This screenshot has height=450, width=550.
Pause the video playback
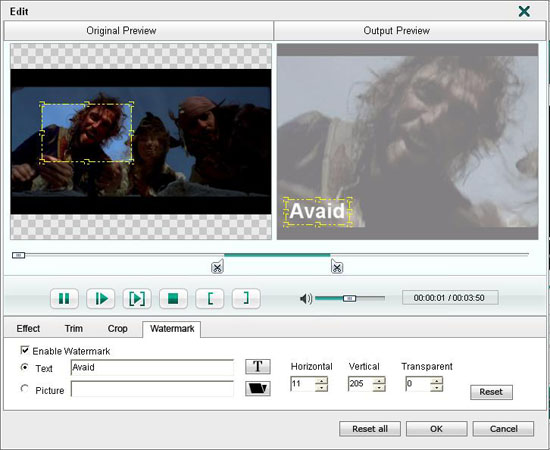(64, 298)
